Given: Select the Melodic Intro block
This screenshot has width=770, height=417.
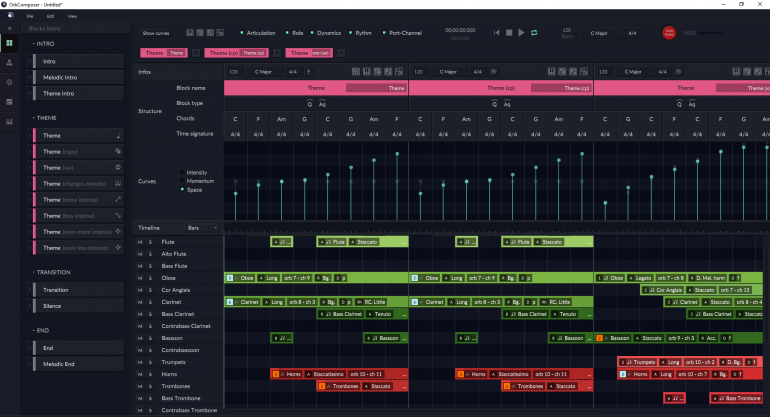Looking at the screenshot, I should pyautogui.click(x=78, y=78).
